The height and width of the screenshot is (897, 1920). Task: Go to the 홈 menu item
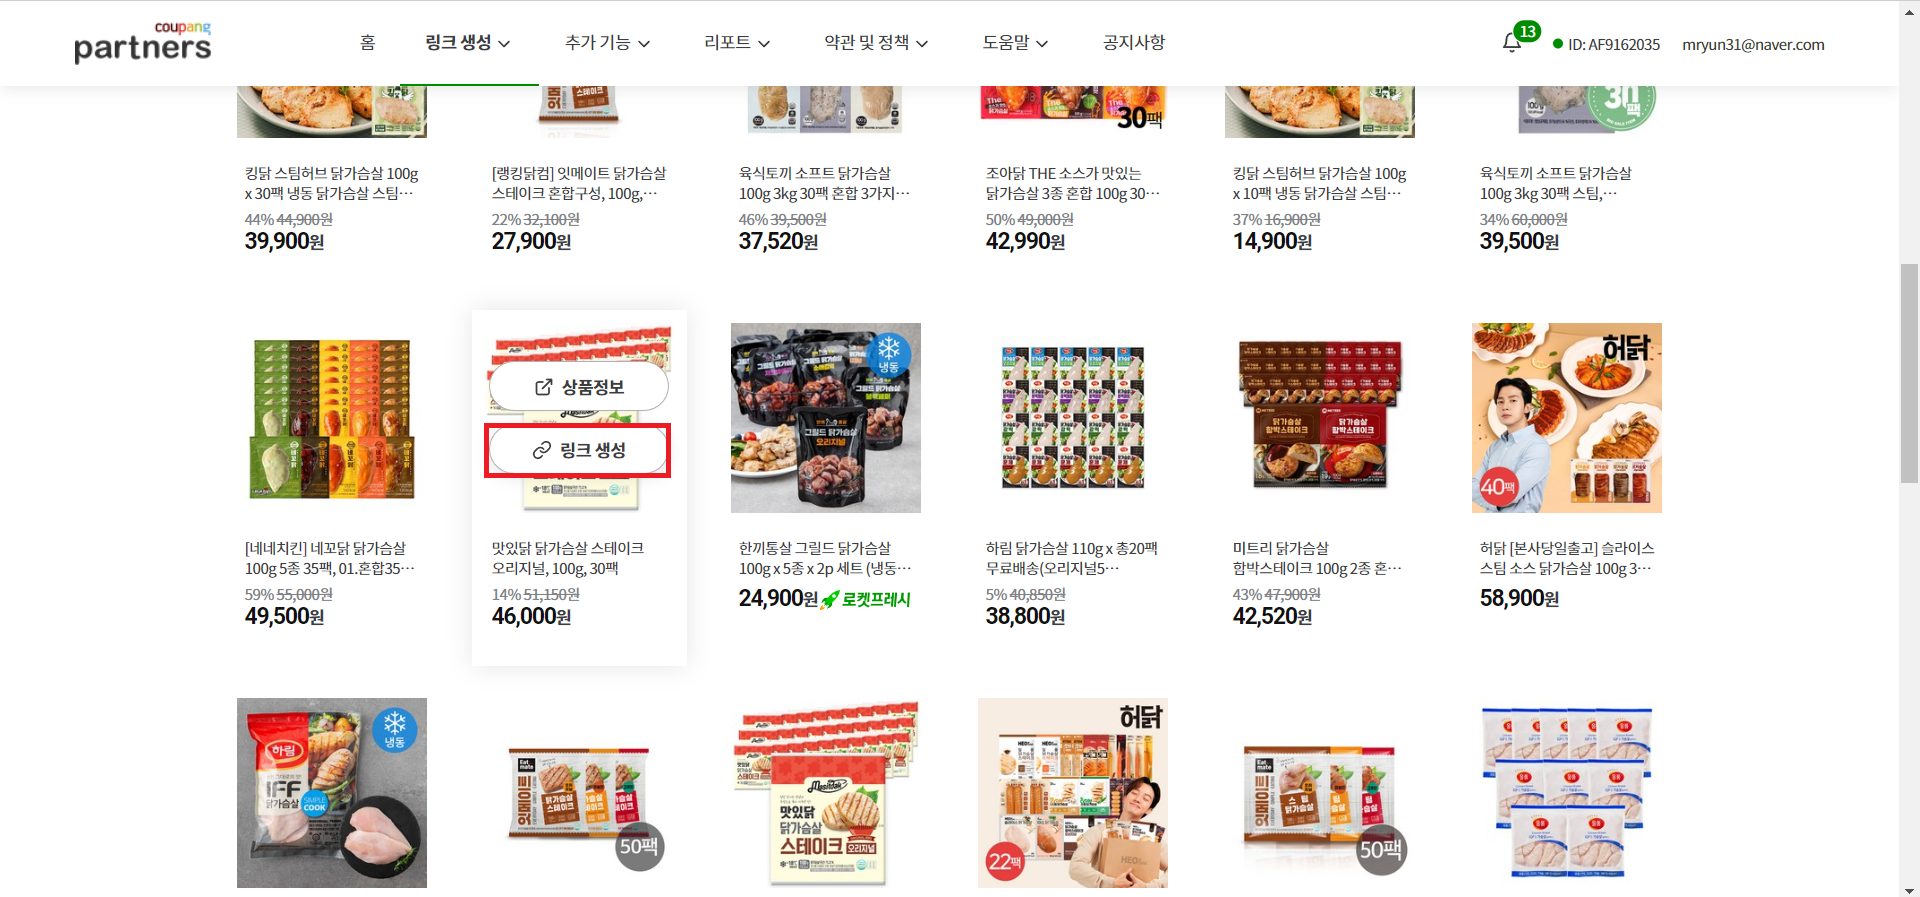click(367, 42)
